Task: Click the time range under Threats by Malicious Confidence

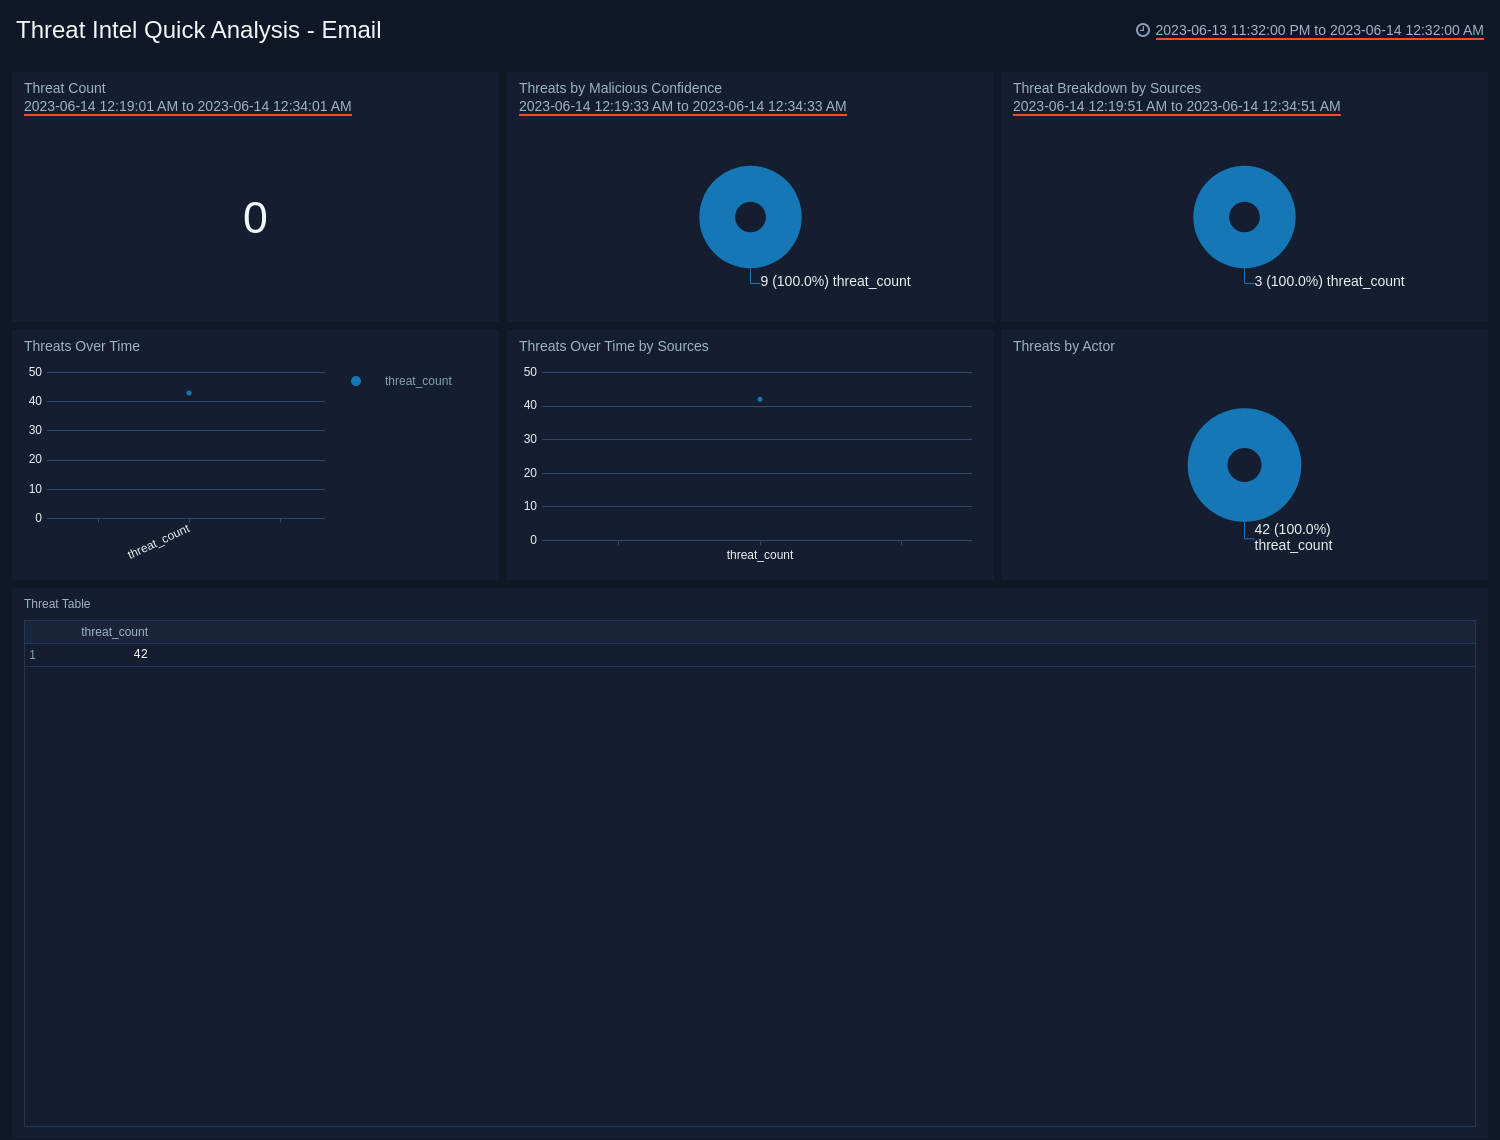Action: point(683,106)
